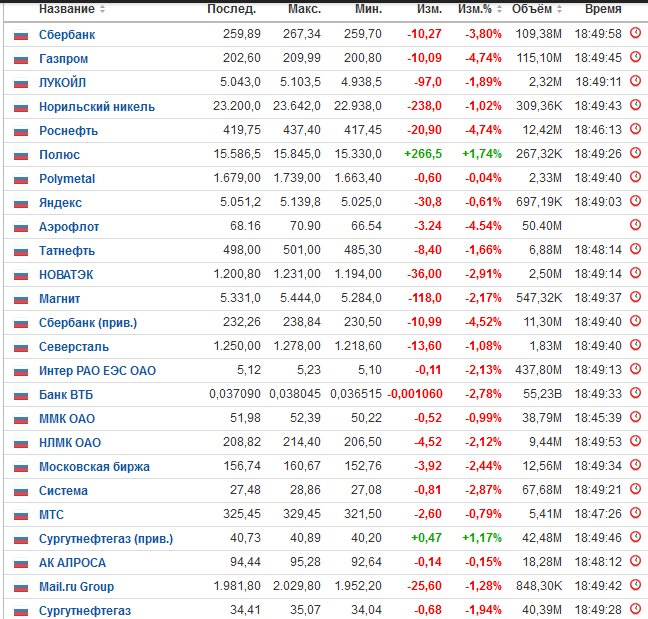The height and width of the screenshot is (619, 648).
Task: Click the clock icon in the Полюс row
Action: tap(636, 152)
